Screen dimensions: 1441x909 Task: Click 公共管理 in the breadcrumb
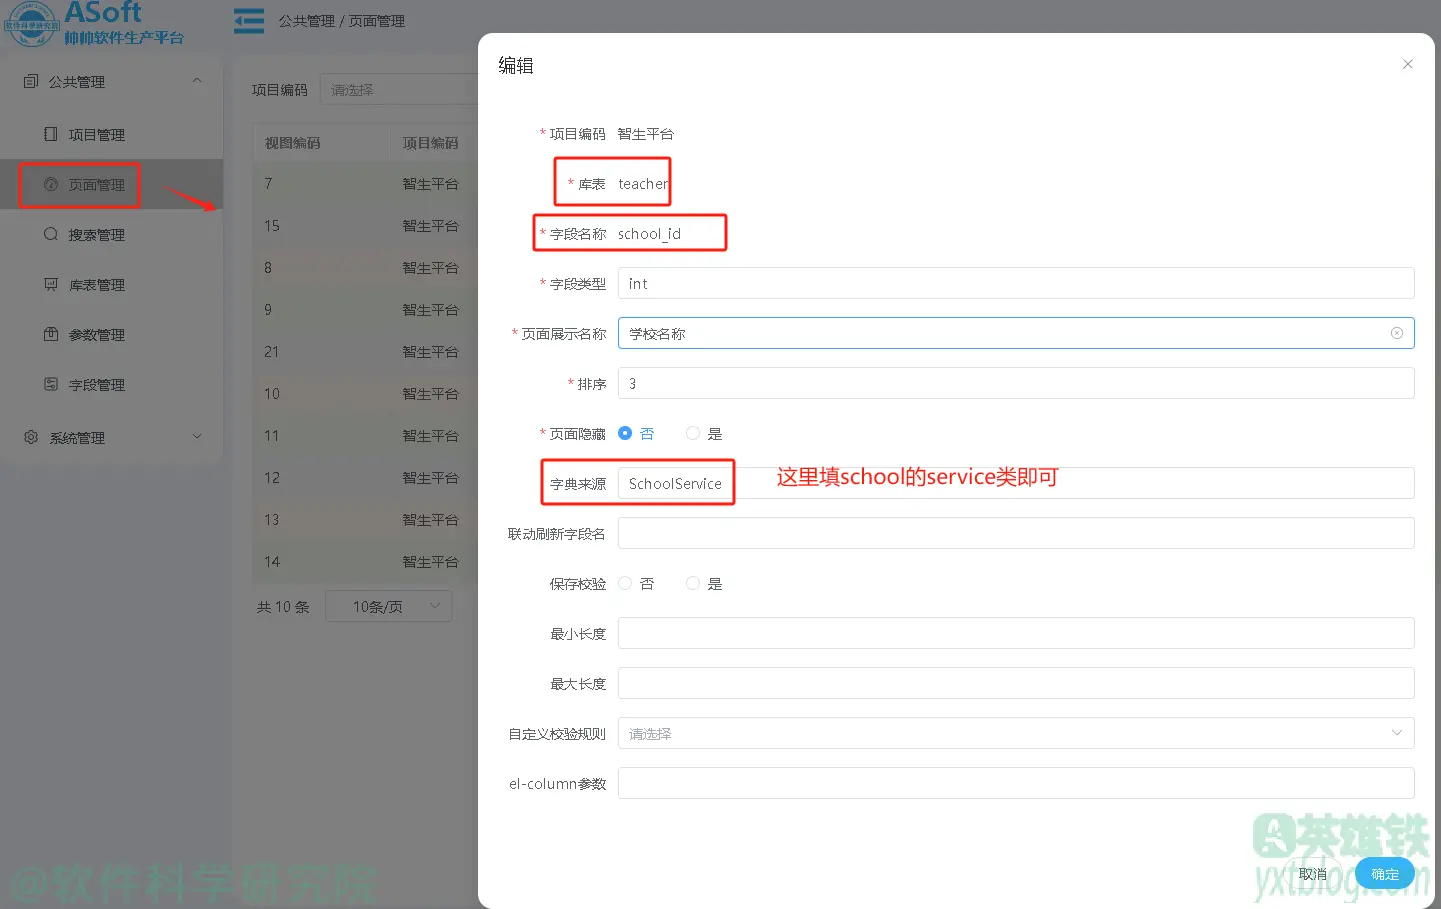[x=306, y=21]
